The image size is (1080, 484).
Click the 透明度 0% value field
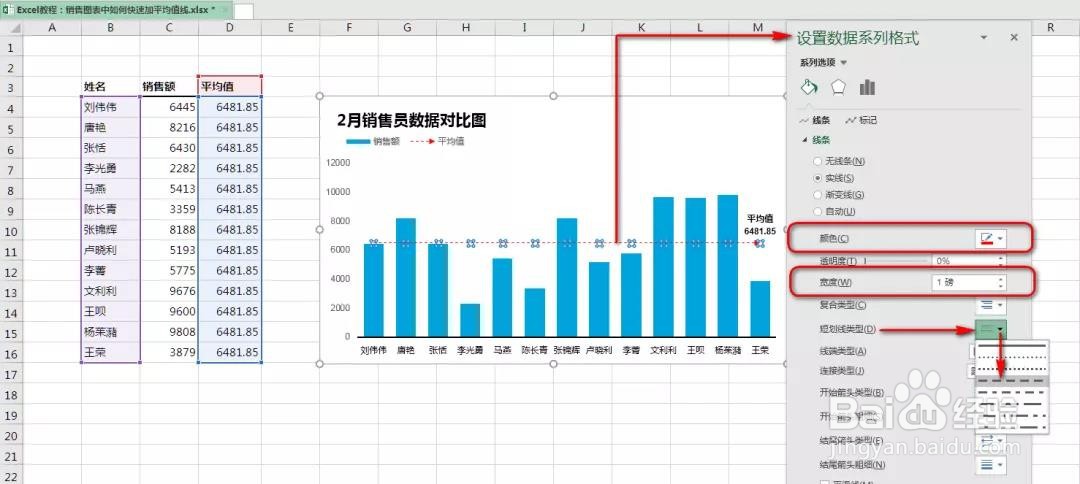pyautogui.click(x=963, y=261)
